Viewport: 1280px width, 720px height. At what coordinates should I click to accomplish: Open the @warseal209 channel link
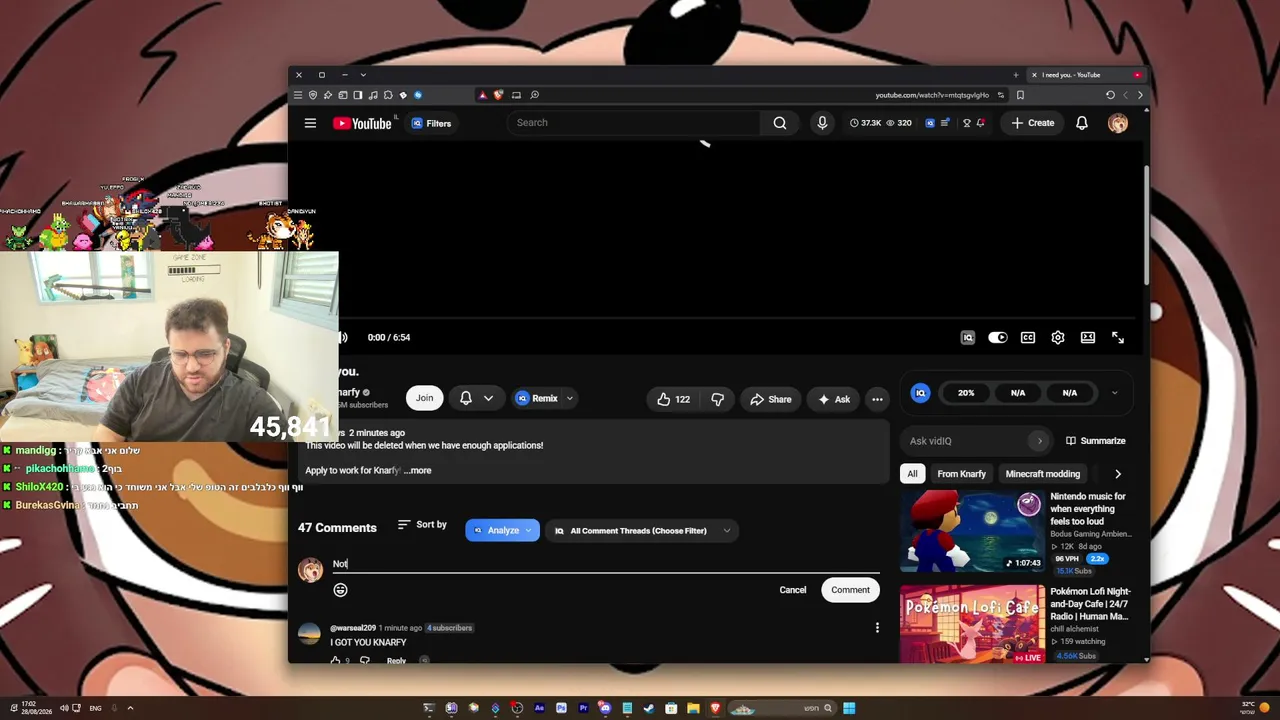[x=353, y=628]
